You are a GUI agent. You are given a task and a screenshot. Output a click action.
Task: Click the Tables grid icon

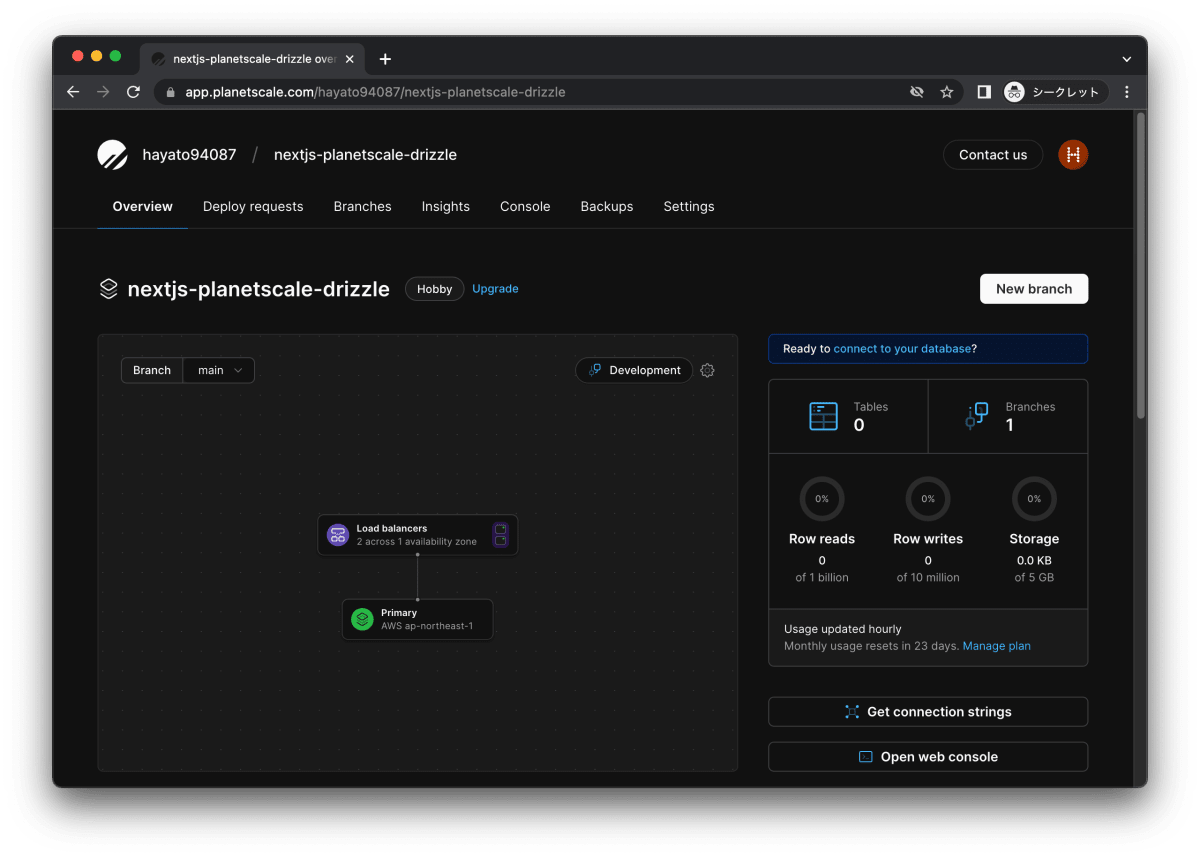823,416
